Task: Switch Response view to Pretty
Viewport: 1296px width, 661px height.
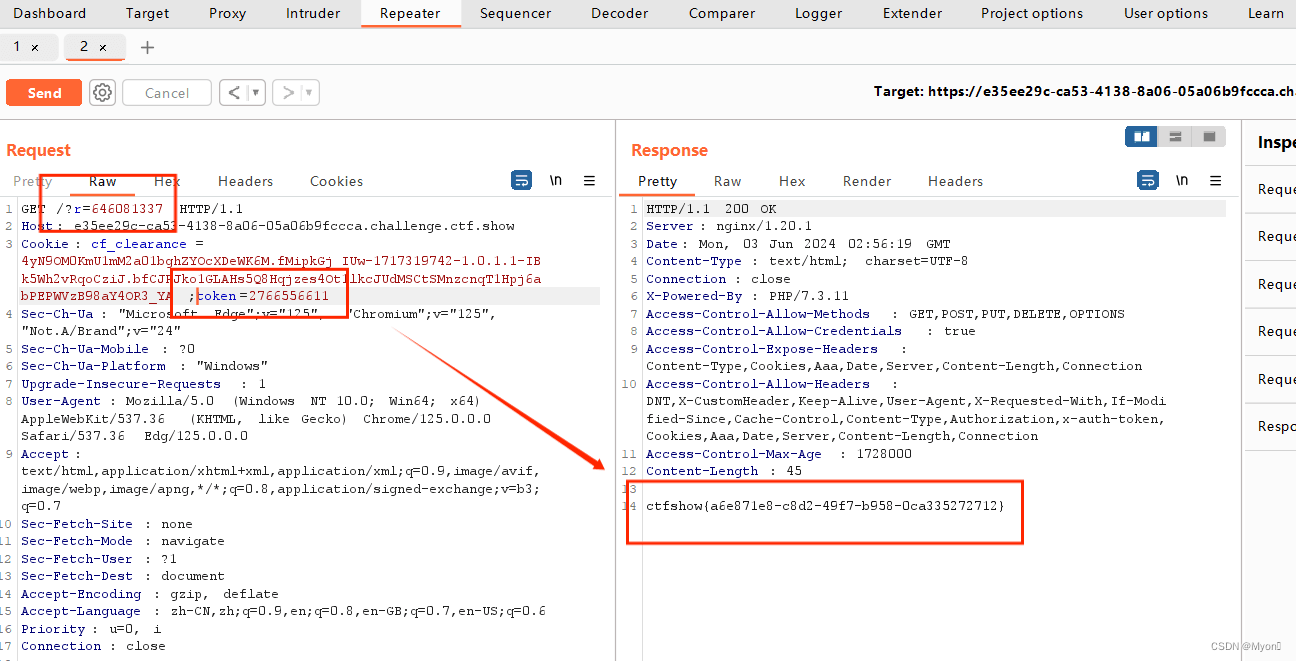Action: [x=657, y=181]
